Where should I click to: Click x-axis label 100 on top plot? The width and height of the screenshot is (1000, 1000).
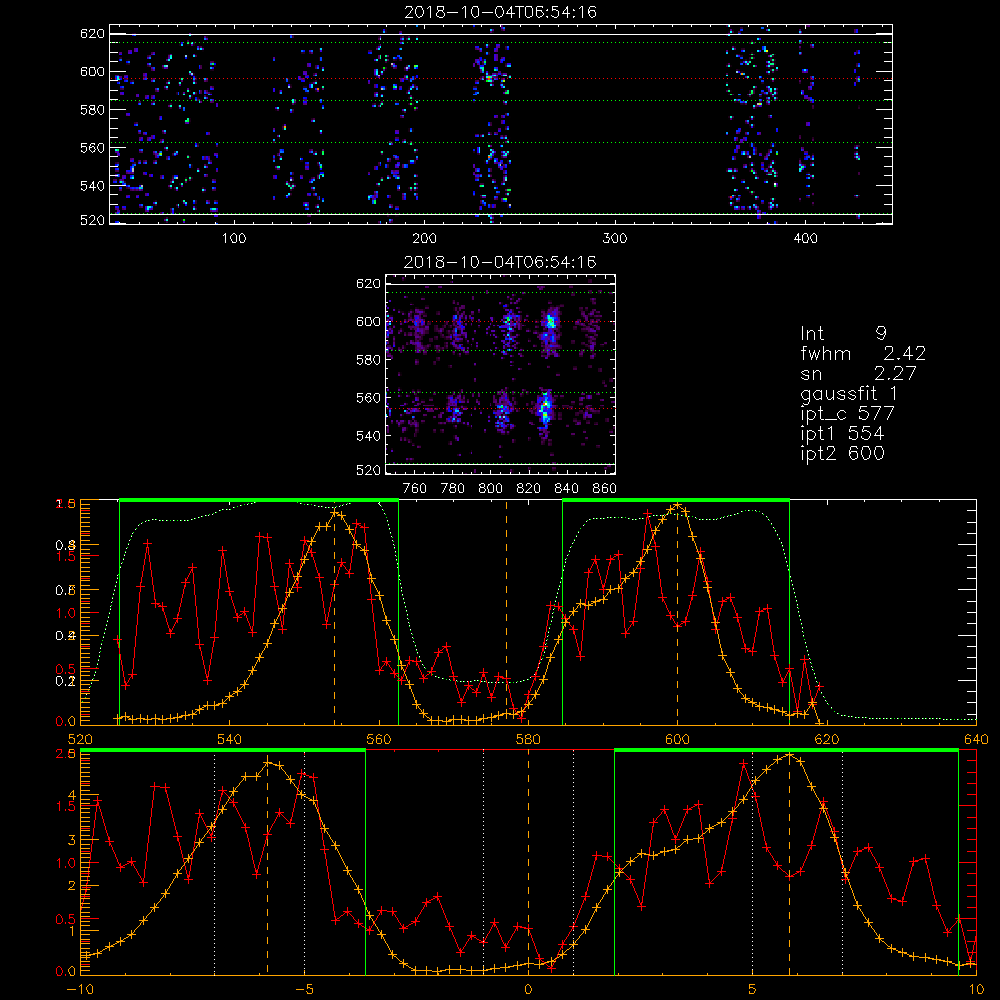pyautogui.click(x=234, y=239)
